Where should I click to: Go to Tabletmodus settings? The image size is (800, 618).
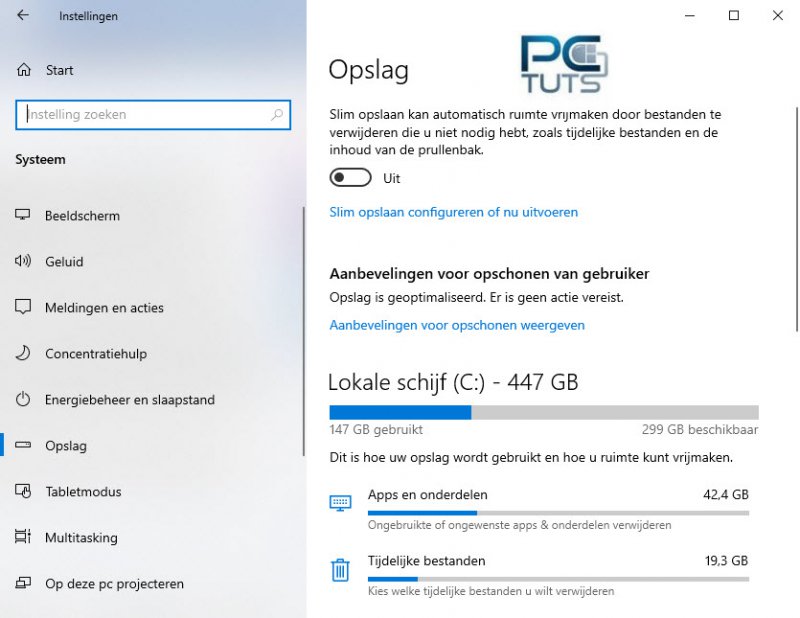point(83,492)
